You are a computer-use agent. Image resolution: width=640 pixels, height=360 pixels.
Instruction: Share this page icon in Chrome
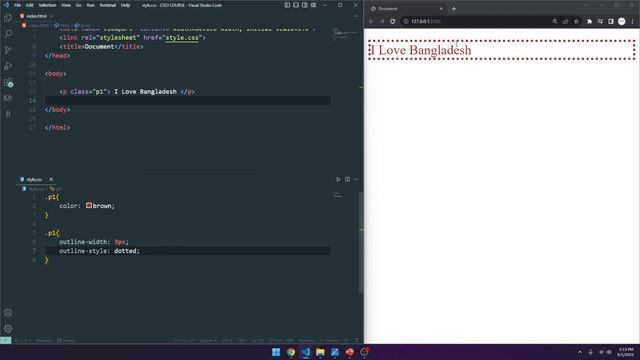point(565,21)
